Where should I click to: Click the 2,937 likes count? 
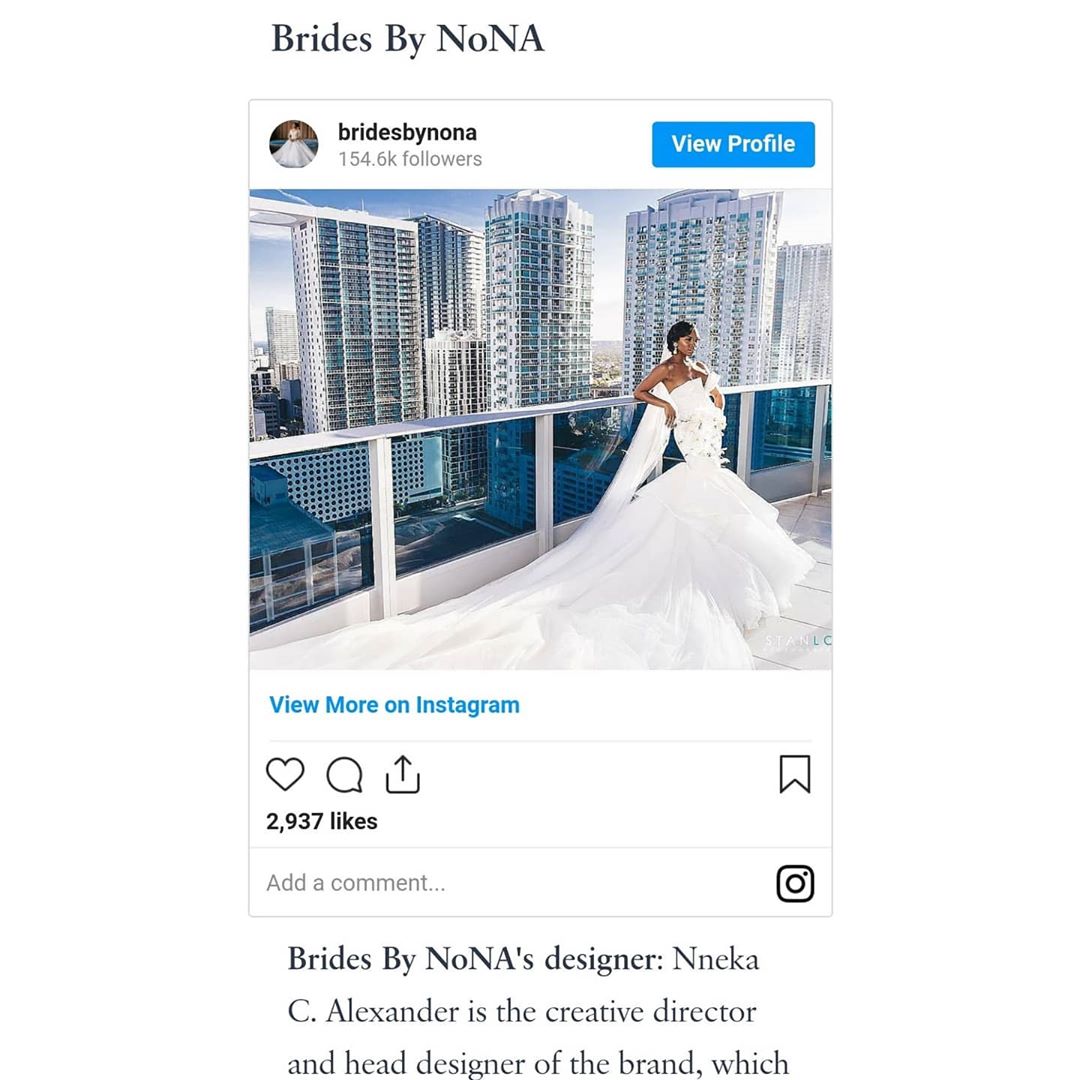pos(322,821)
